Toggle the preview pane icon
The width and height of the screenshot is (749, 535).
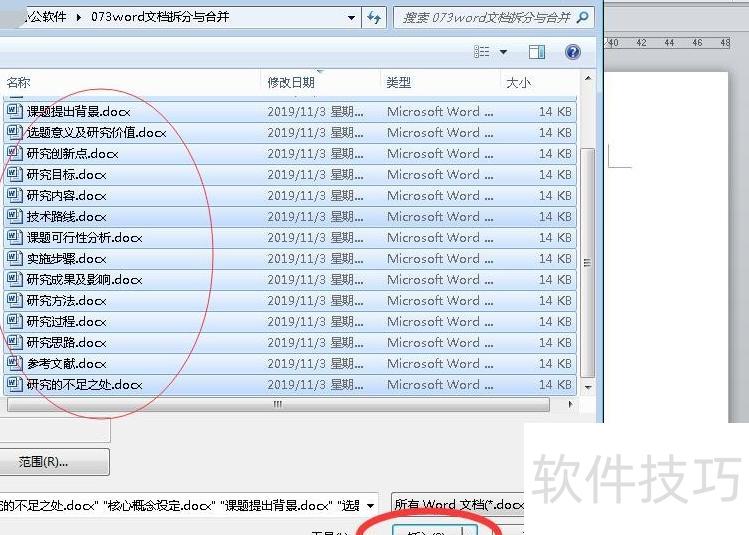[x=537, y=52]
